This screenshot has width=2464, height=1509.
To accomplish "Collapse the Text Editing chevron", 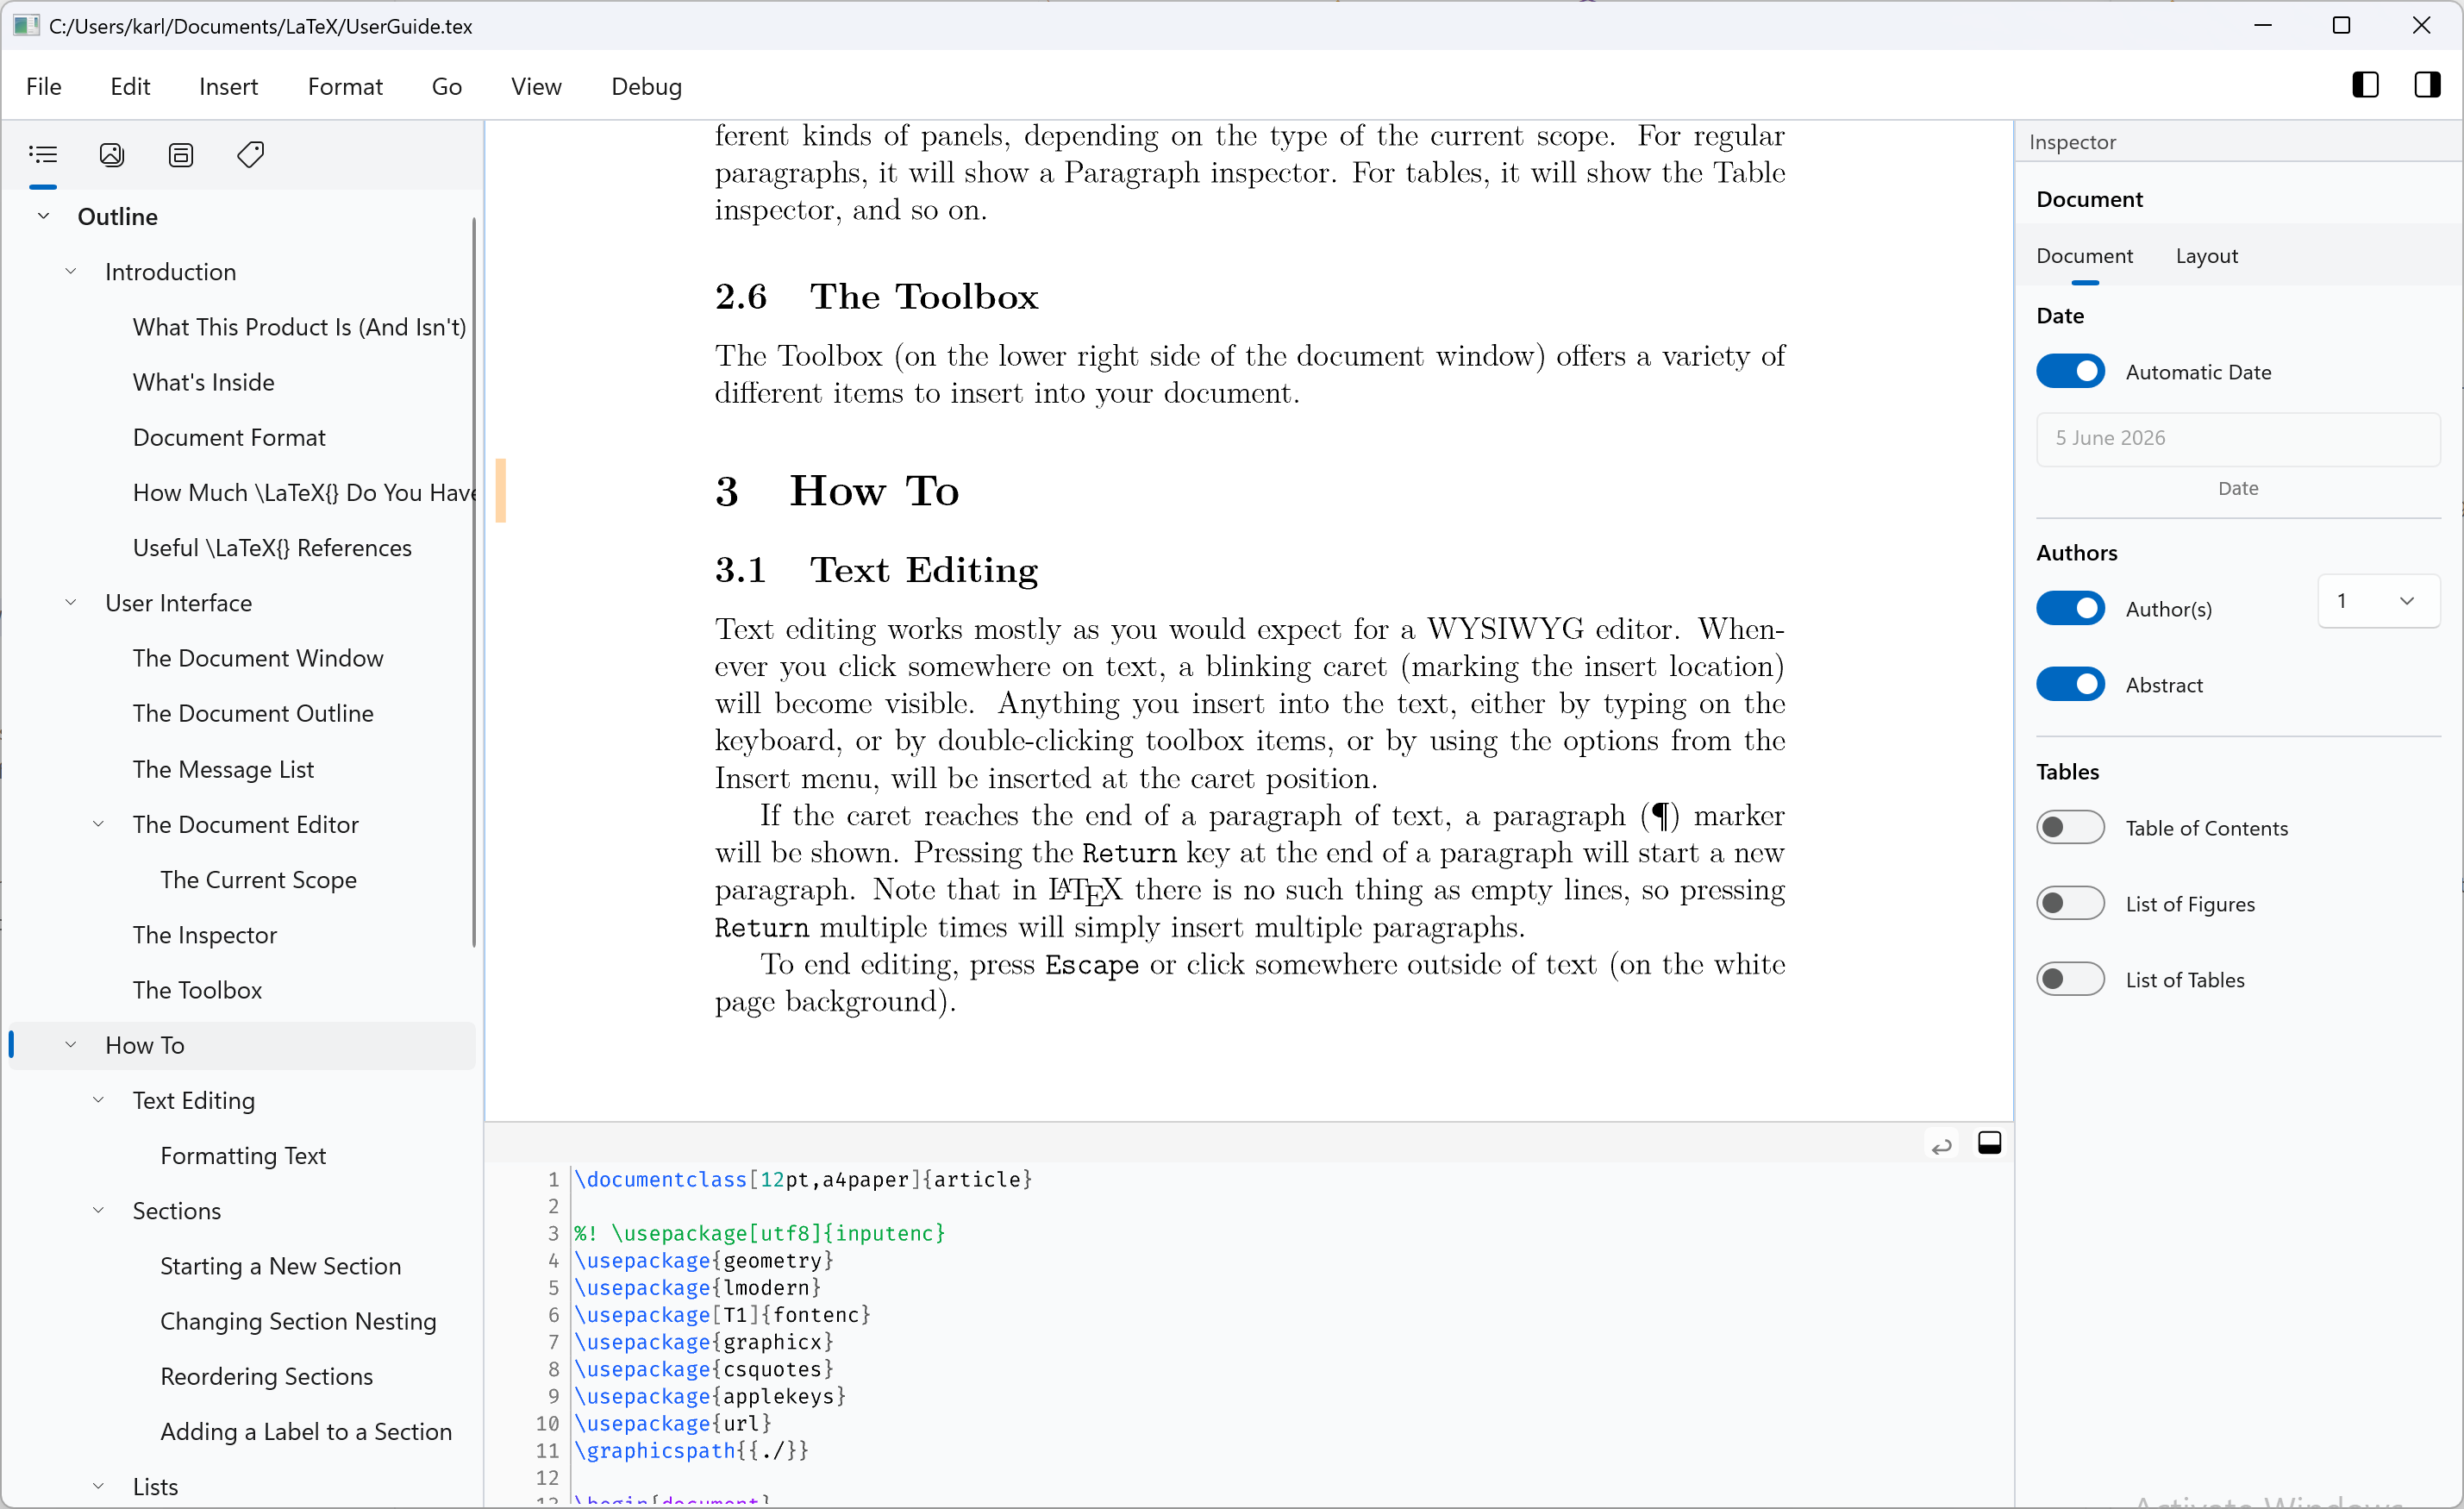I will (98, 1100).
